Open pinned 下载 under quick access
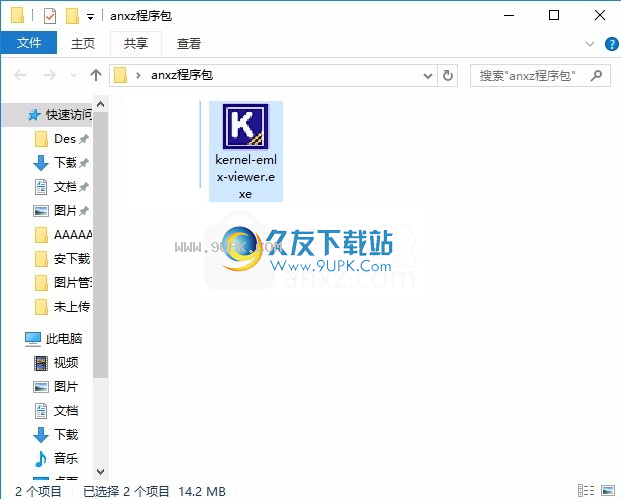The image size is (621, 499). click(x=61, y=163)
